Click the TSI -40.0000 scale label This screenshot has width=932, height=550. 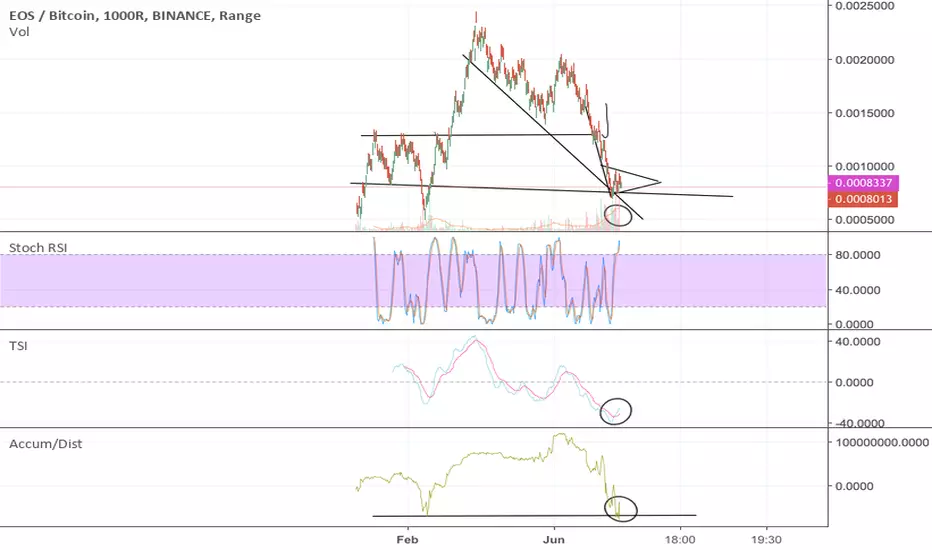click(x=860, y=423)
